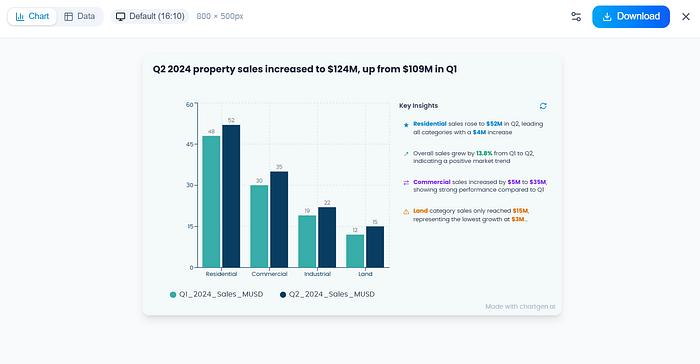Image resolution: width=700 pixels, height=364 pixels.
Task: Select the Commercial Q2 bar labeled 35
Action: pos(279,219)
